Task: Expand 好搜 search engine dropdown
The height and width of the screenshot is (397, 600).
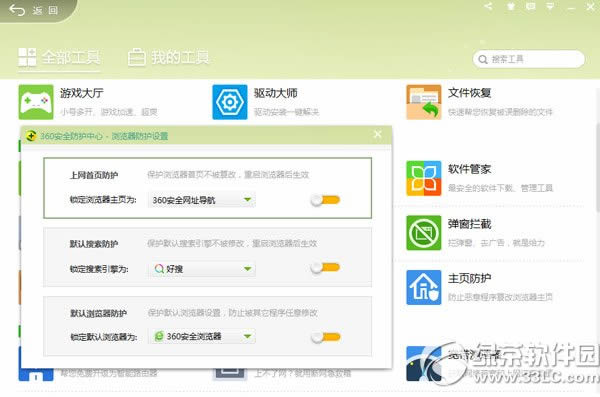Action: pos(202,269)
